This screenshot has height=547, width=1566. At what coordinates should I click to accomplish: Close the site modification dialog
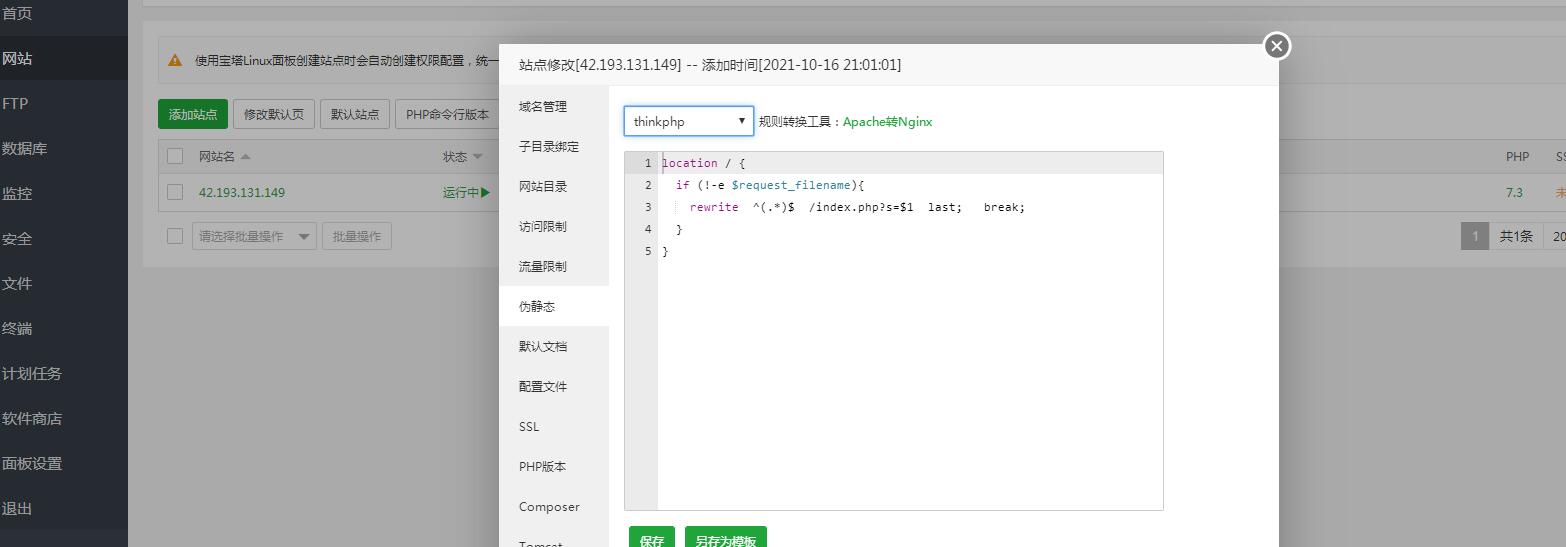click(1276, 46)
